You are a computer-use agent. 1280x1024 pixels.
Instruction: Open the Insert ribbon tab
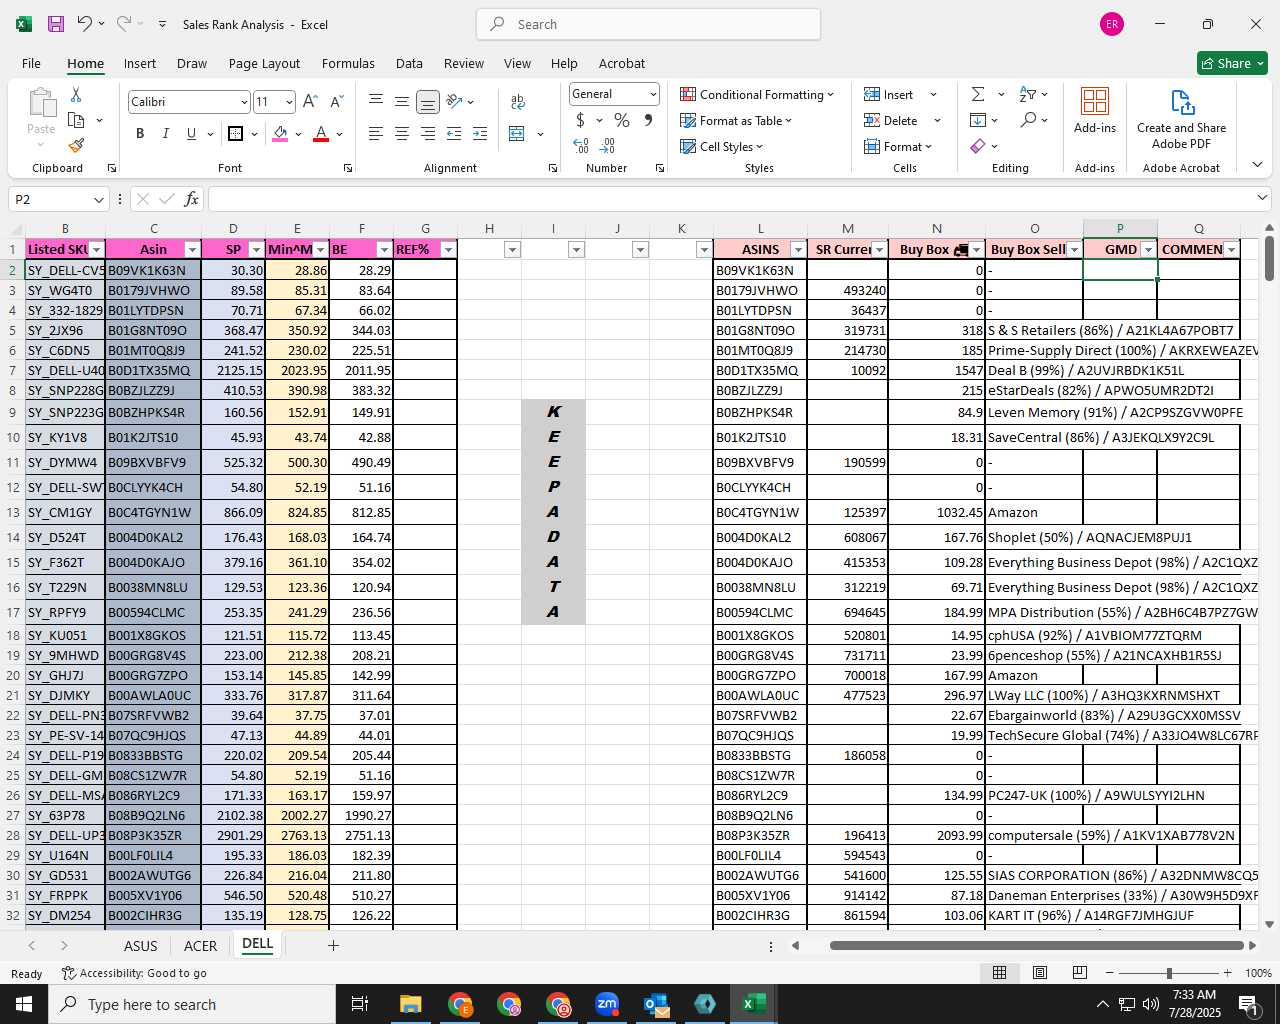pos(140,63)
